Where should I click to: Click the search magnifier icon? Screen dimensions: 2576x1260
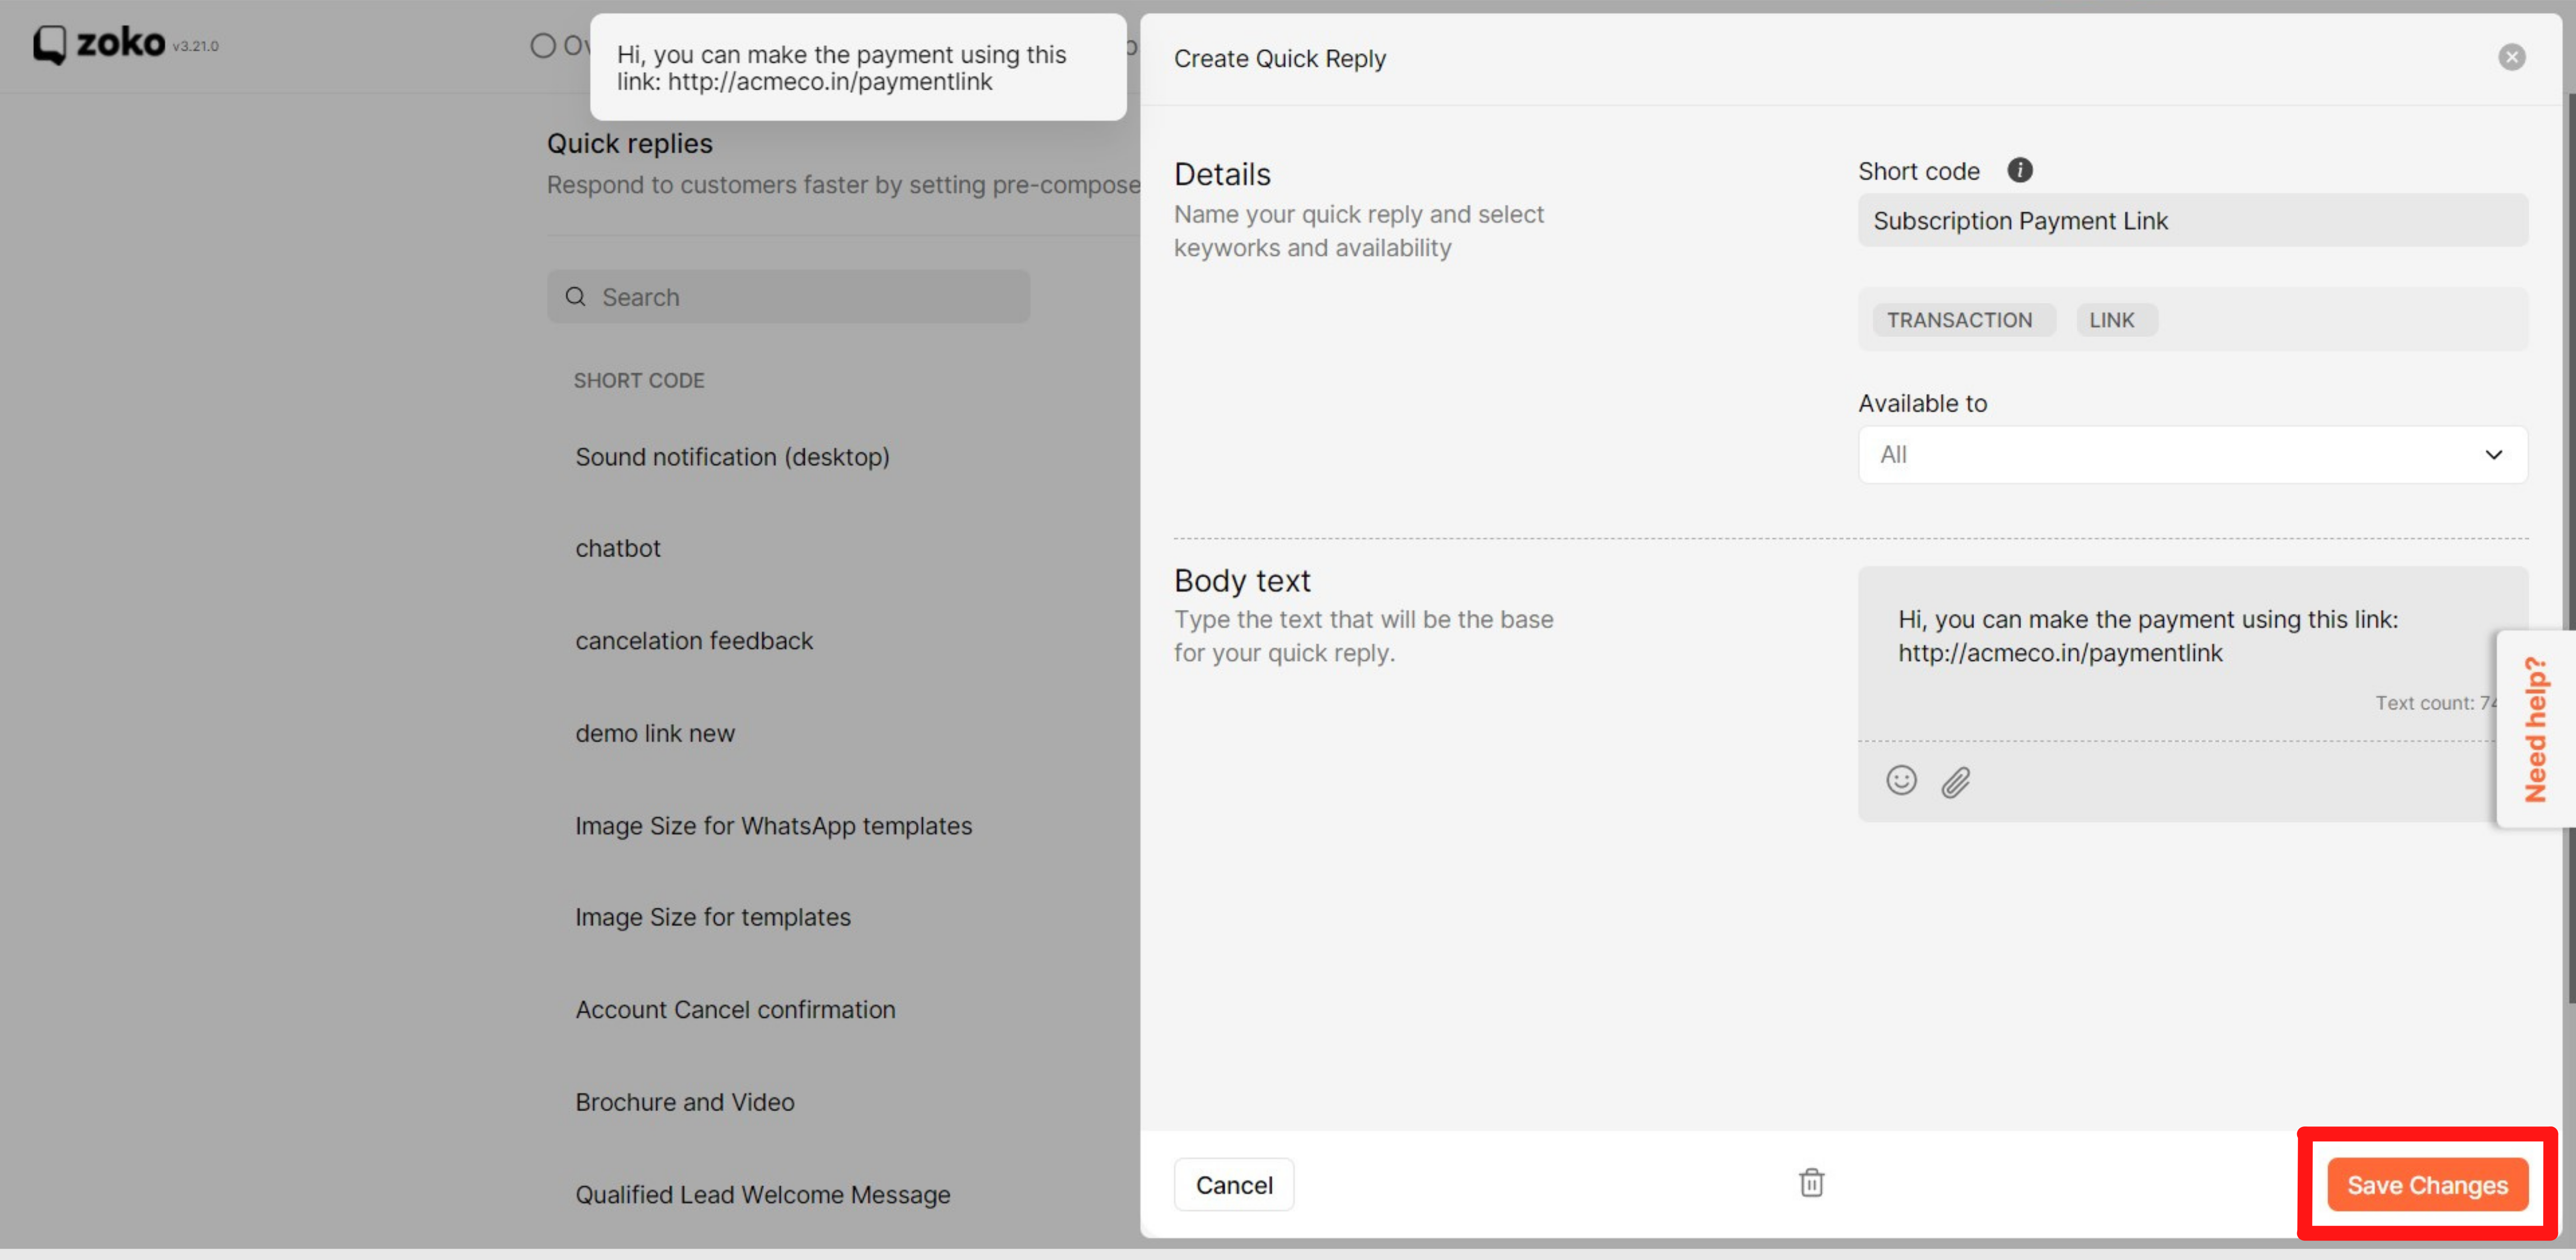click(575, 296)
